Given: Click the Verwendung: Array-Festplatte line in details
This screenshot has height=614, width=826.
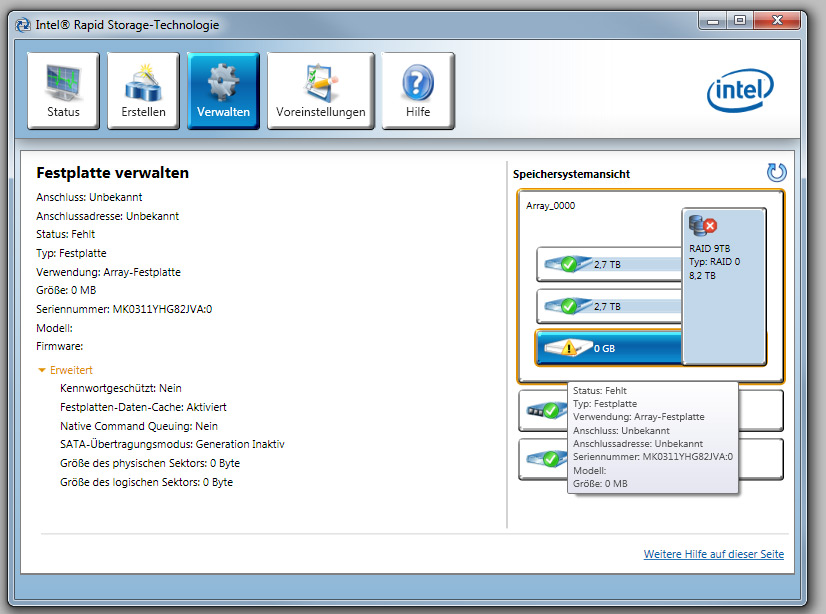Looking at the screenshot, I should click(109, 272).
